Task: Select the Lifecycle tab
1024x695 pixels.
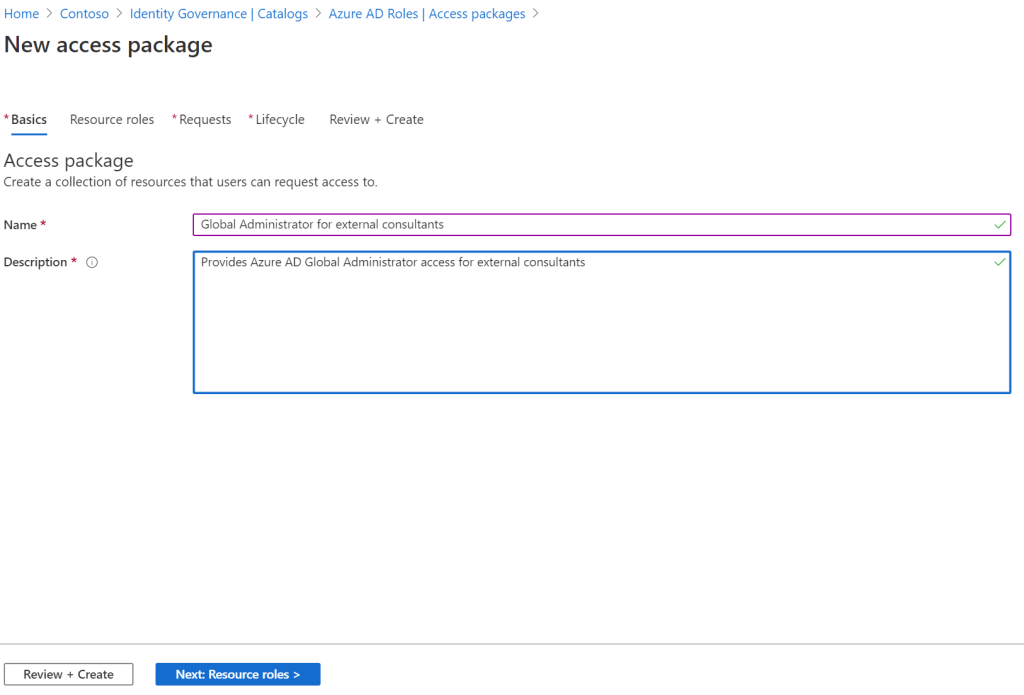Action: [279, 120]
